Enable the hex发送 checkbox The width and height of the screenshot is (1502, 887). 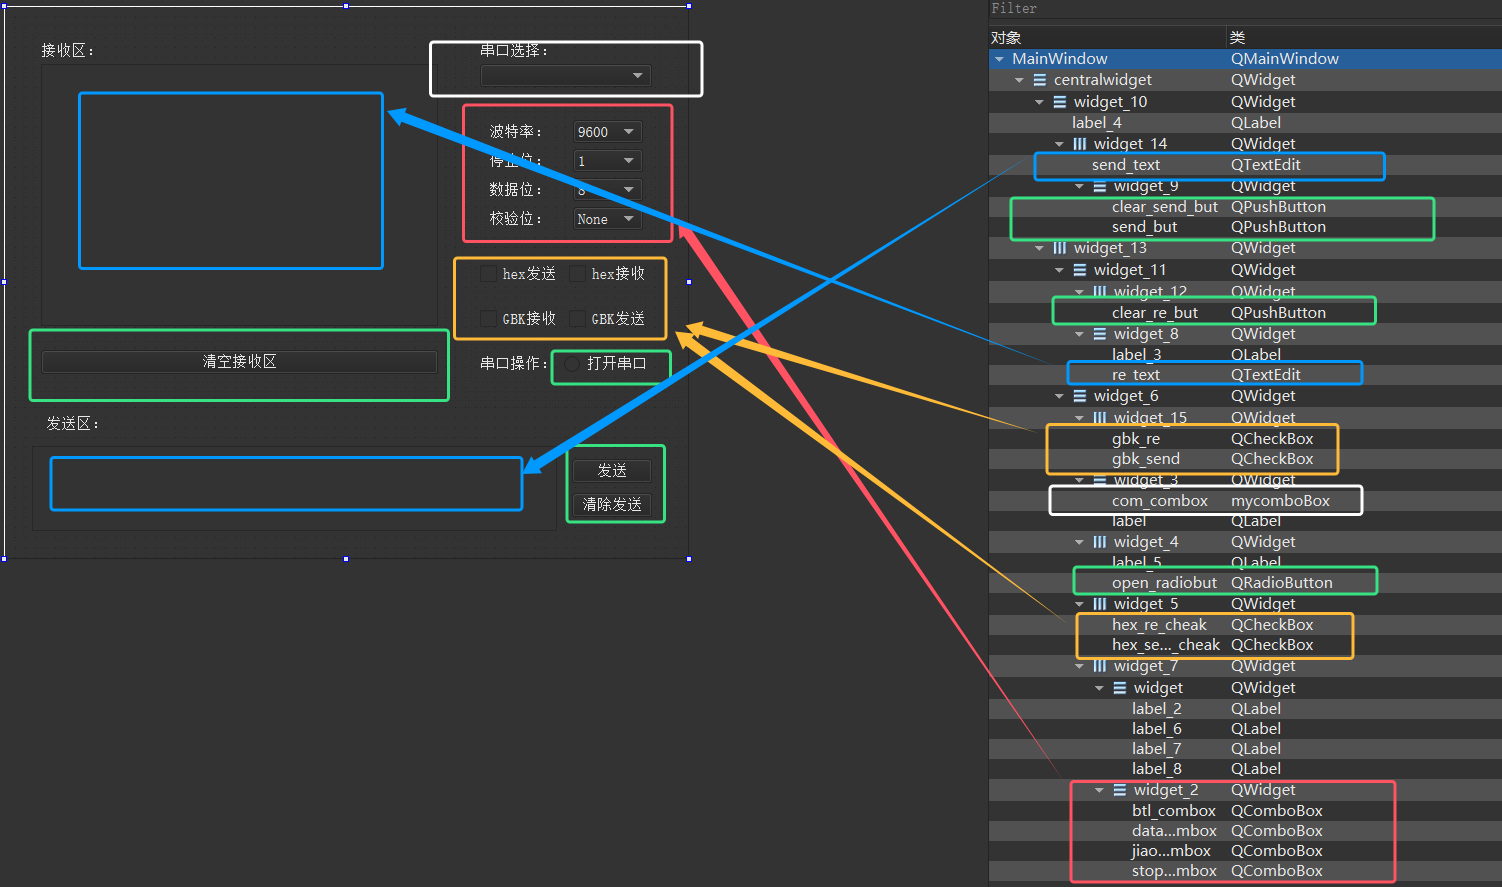[x=489, y=274]
